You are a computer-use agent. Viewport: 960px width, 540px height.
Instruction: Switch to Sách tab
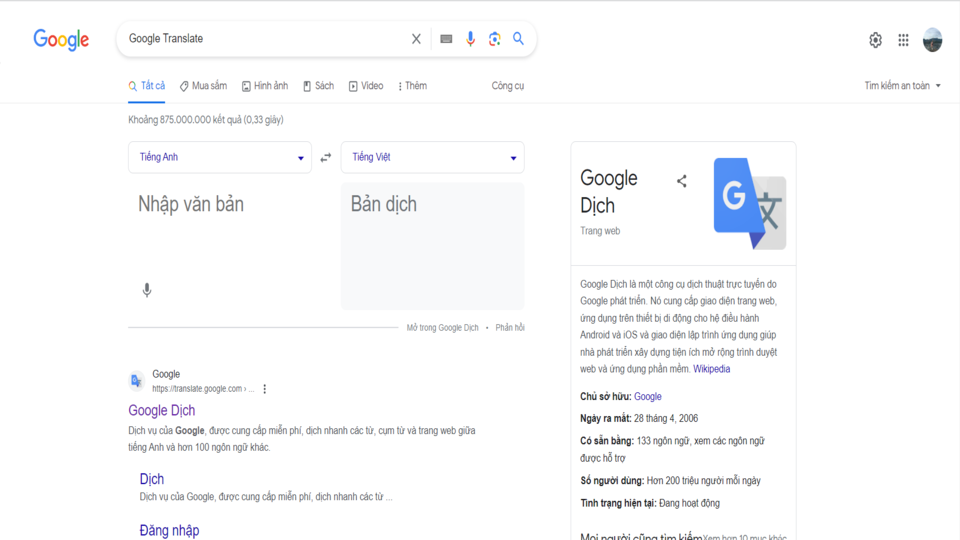pos(318,86)
